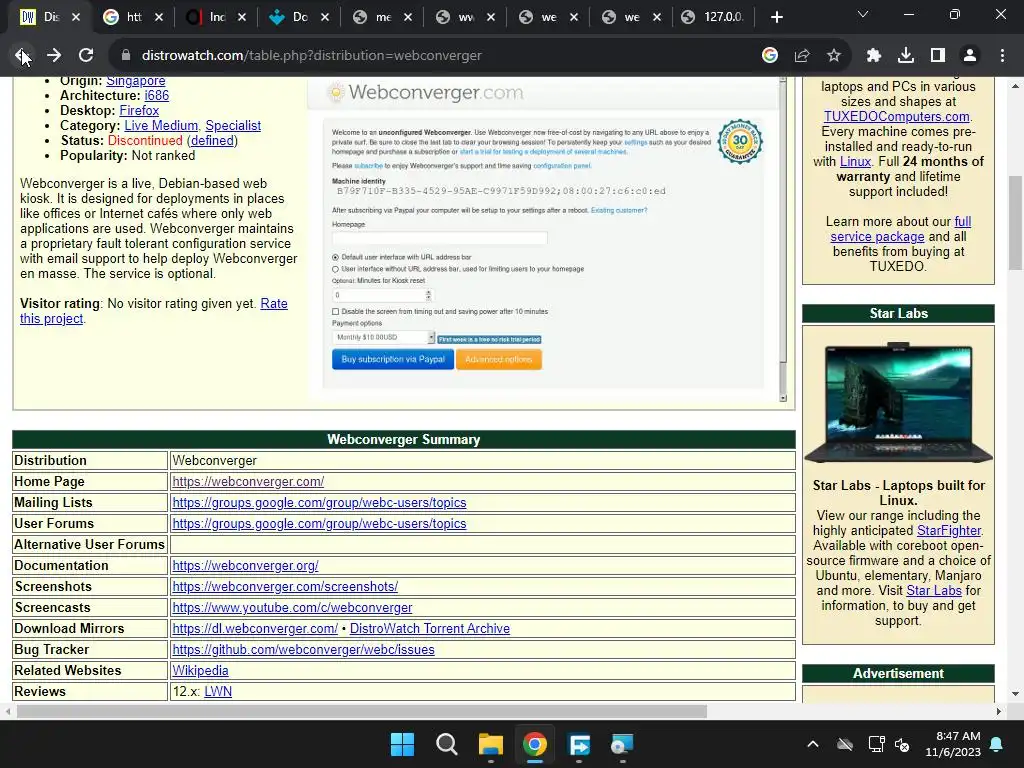Open the Mailing Lists groups.google.com link
Image resolution: width=1024 pixels, height=768 pixels.
point(319,502)
